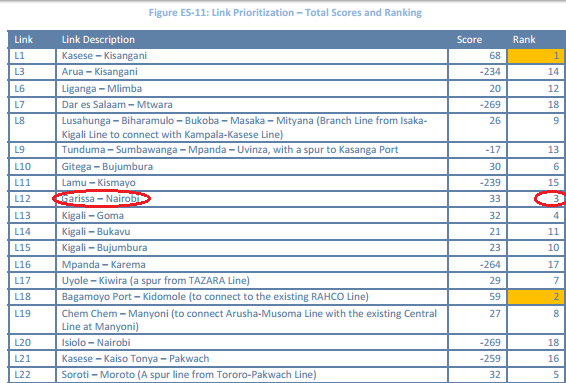Click rank 14 in Arua – Kisangani row
This screenshot has width=566, height=383.
click(x=553, y=71)
